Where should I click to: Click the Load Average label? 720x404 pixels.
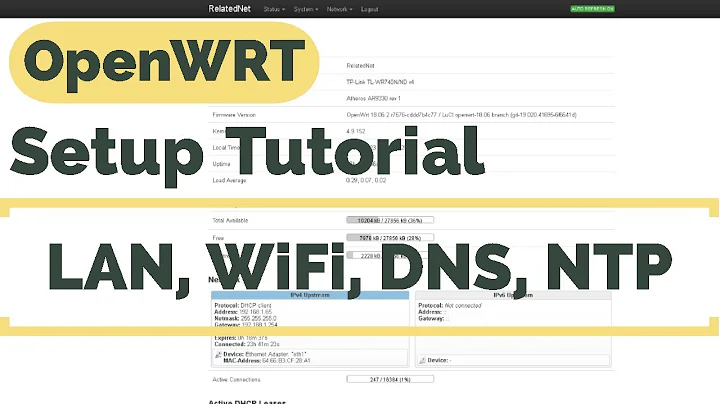click(229, 180)
